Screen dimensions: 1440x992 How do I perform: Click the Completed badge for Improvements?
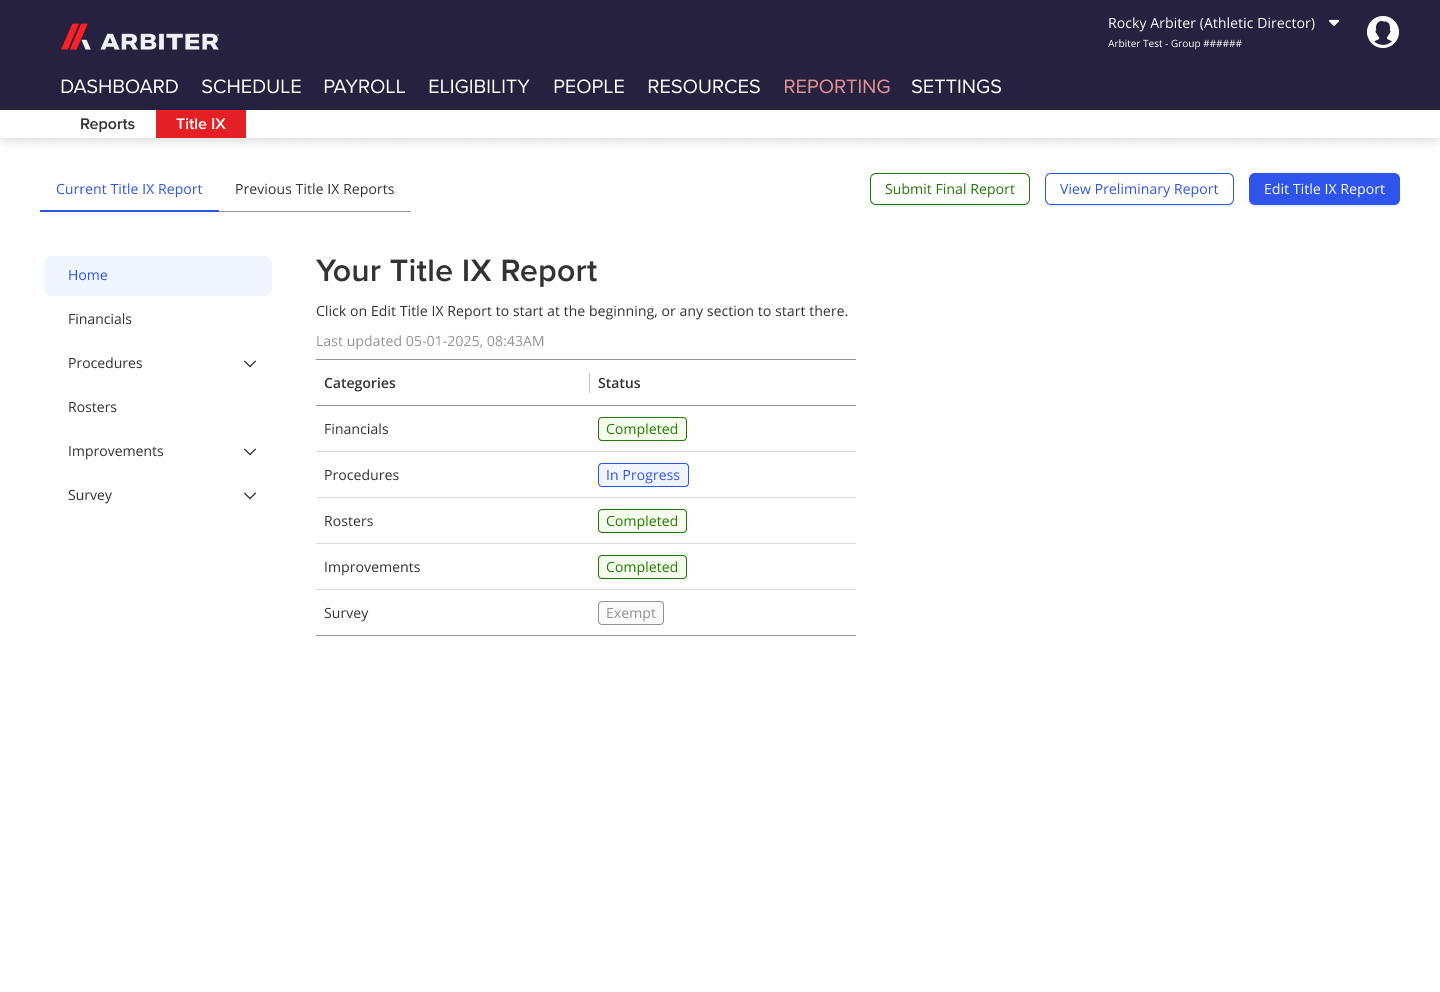642,566
